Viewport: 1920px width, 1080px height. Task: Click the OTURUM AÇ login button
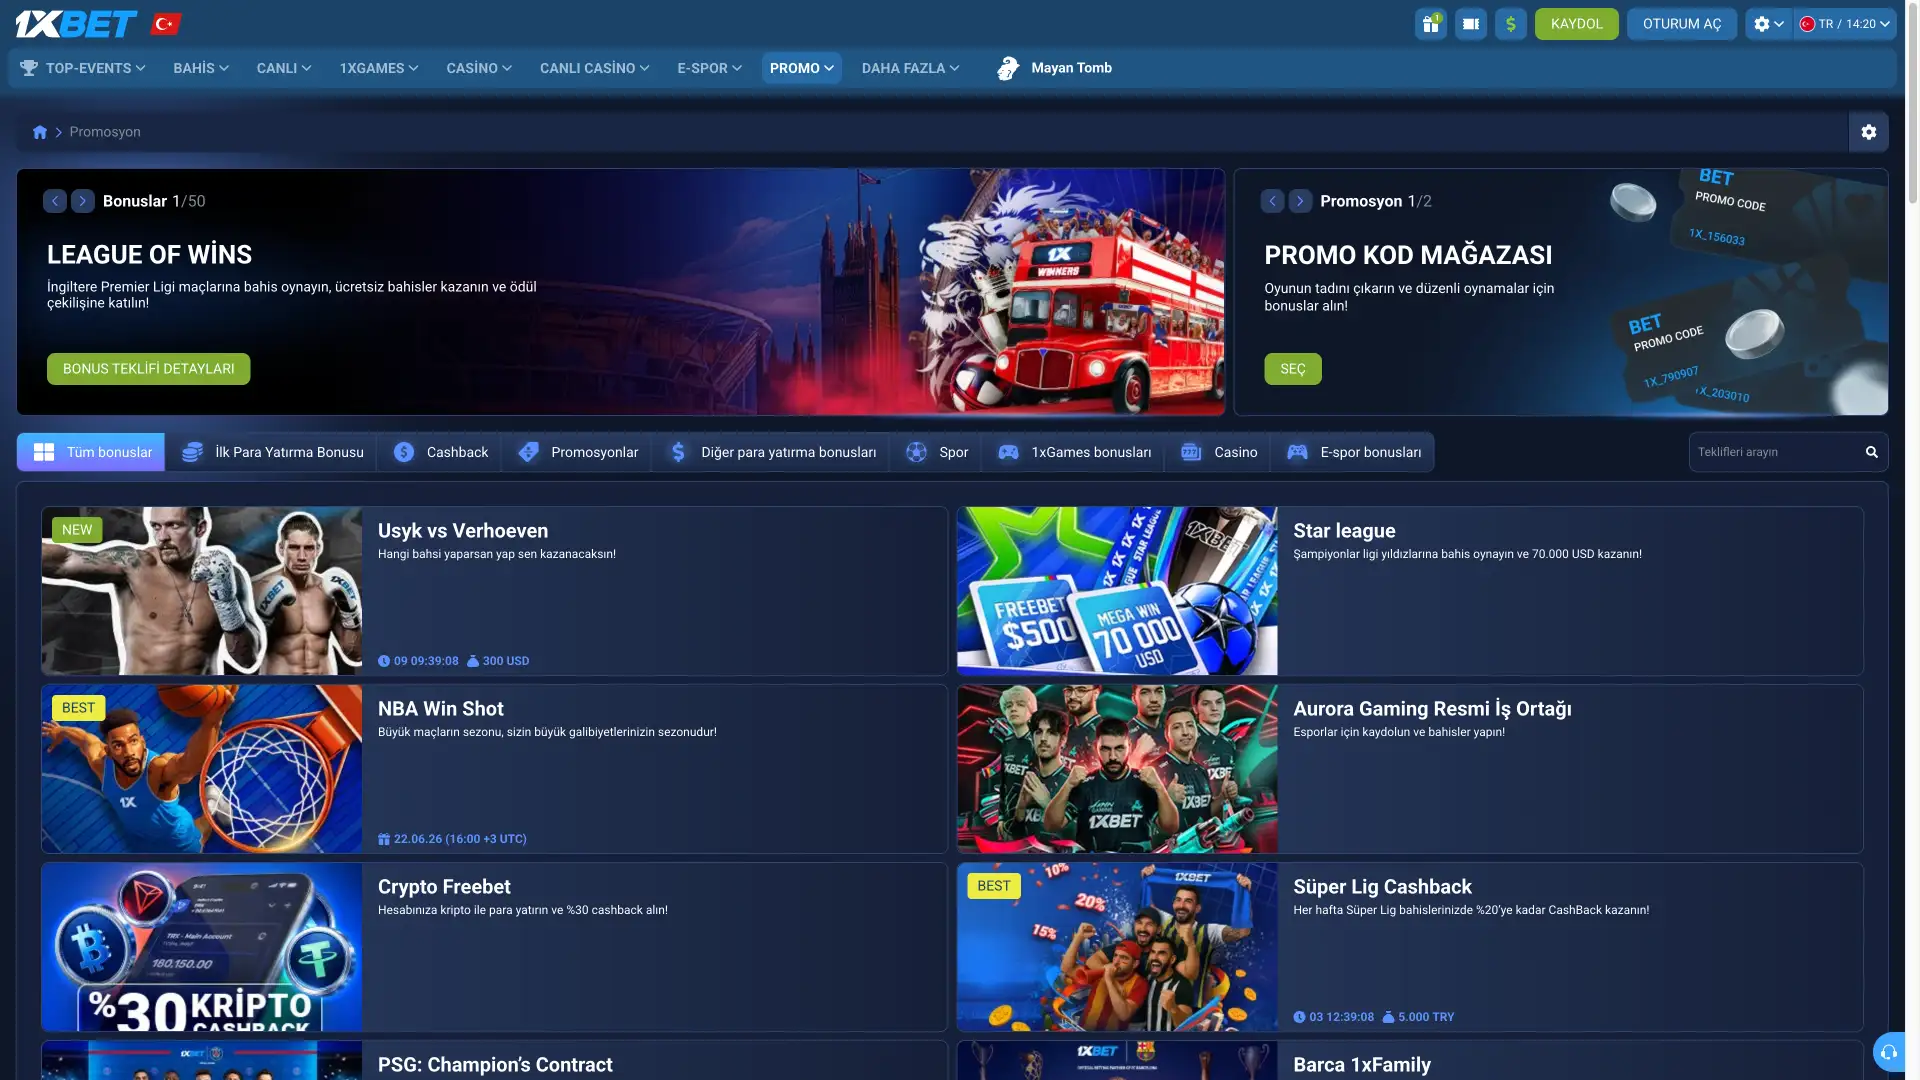(x=1682, y=24)
